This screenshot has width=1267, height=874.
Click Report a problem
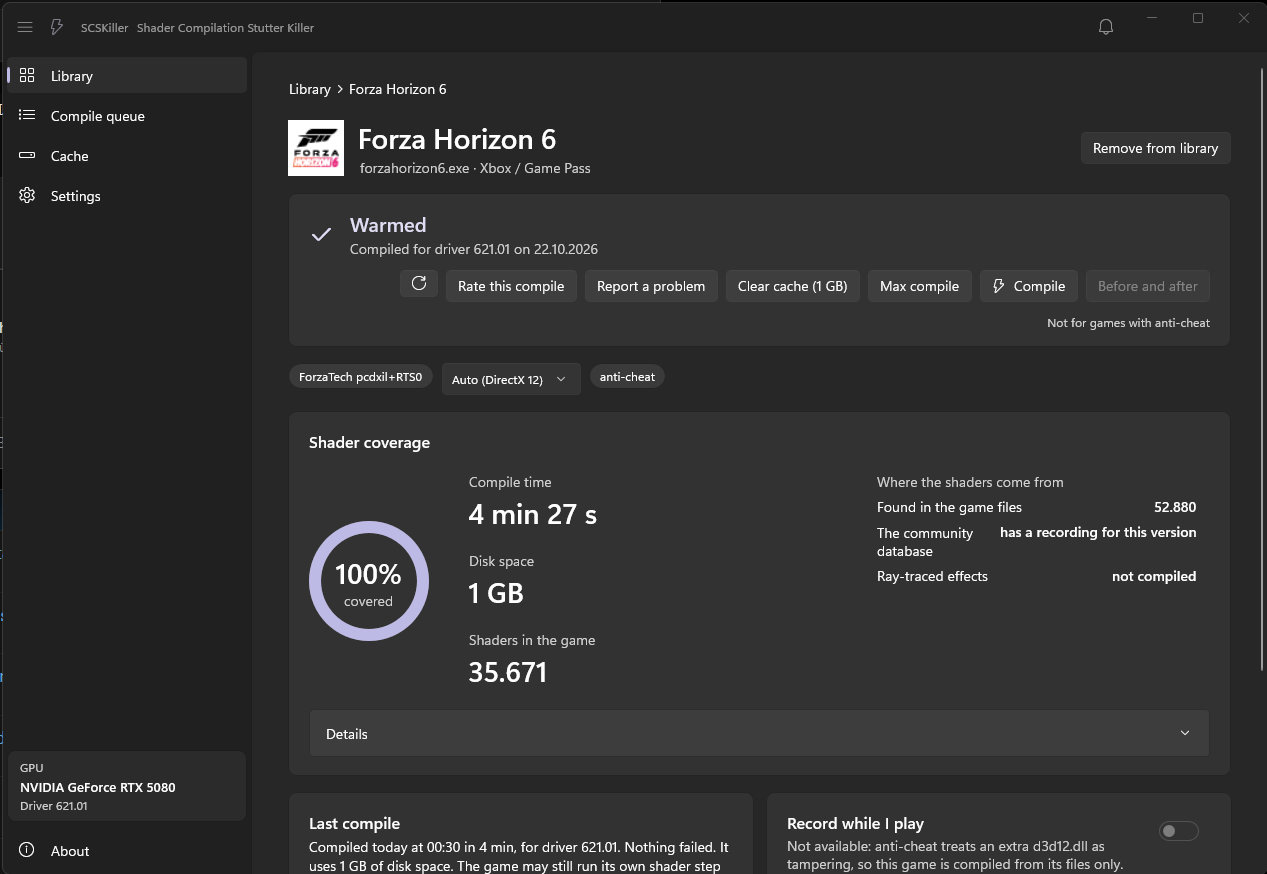pos(651,286)
